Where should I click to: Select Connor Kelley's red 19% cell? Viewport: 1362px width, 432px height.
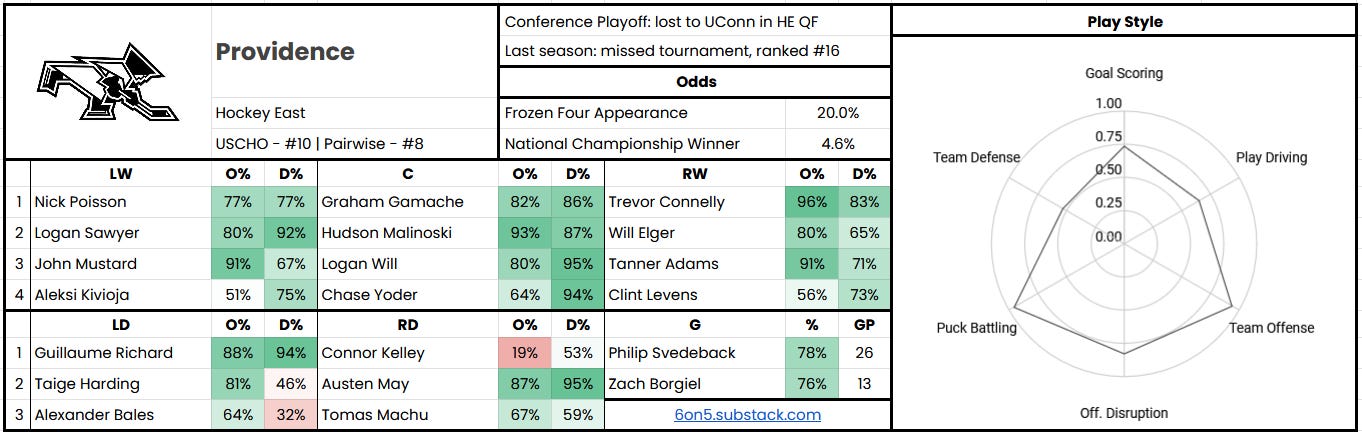[525, 353]
